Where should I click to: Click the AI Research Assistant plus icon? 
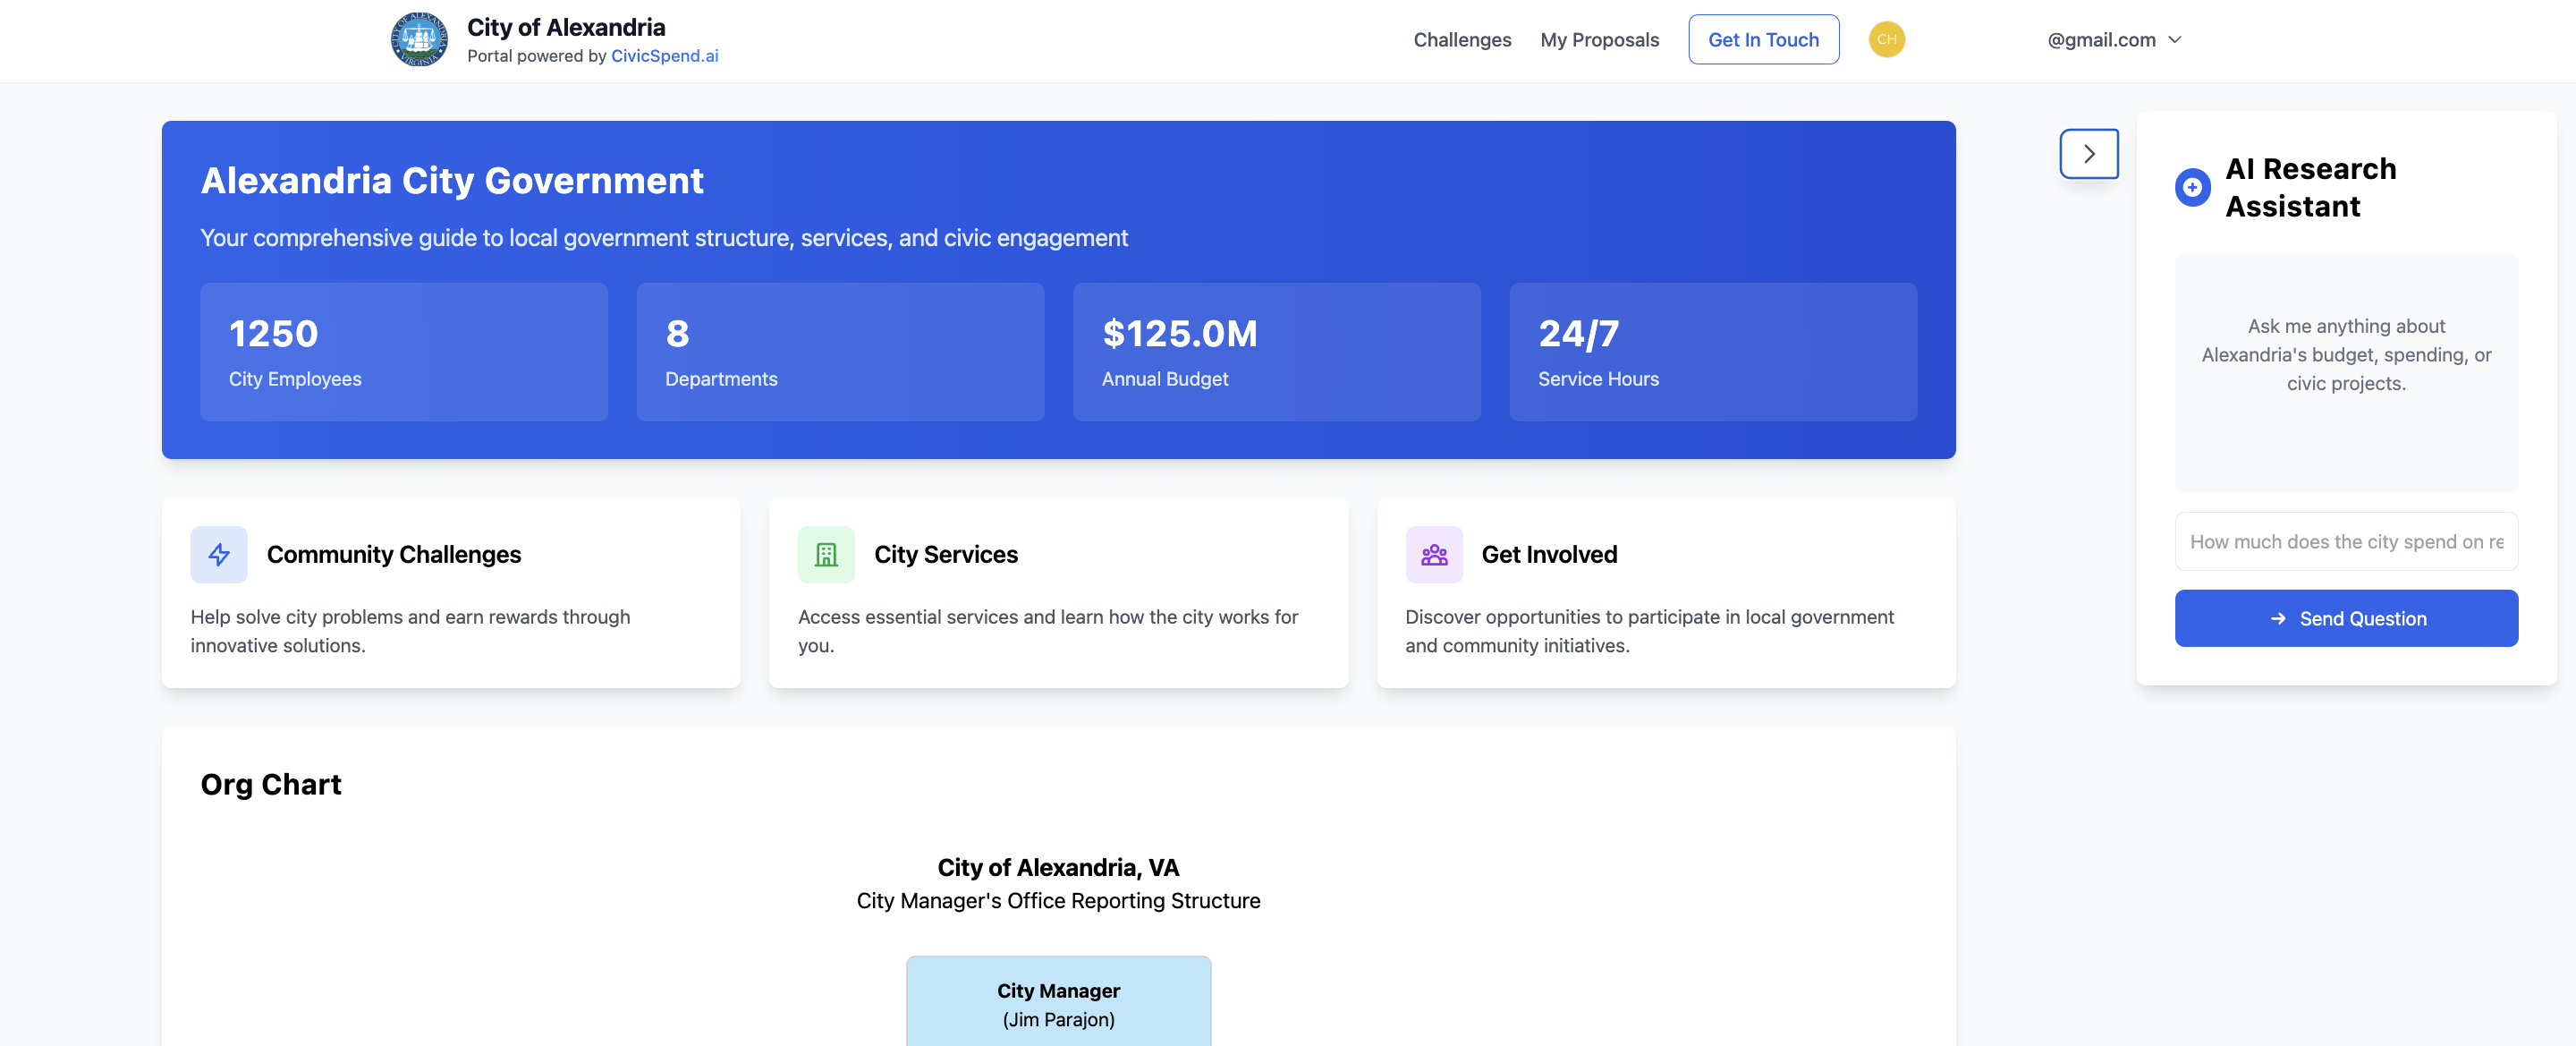(x=2192, y=187)
